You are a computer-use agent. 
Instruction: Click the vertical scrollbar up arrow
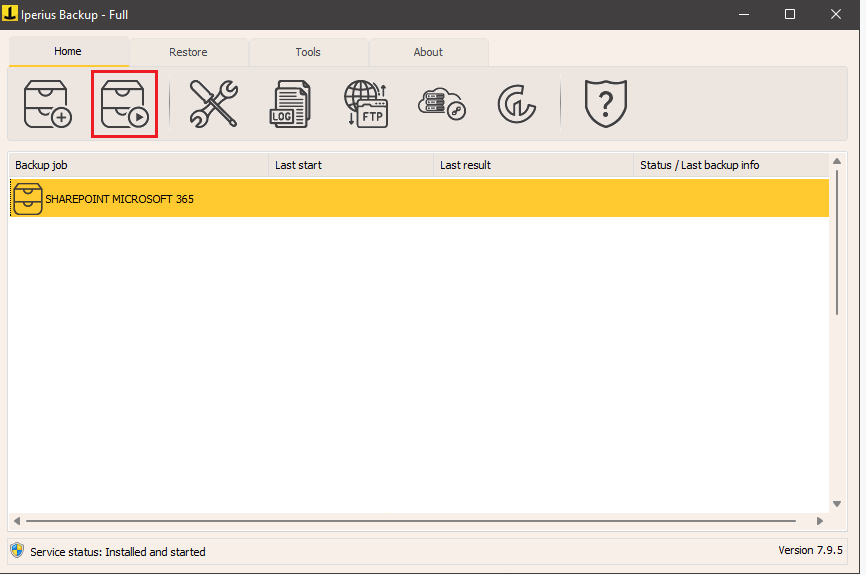[x=837, y=161]
